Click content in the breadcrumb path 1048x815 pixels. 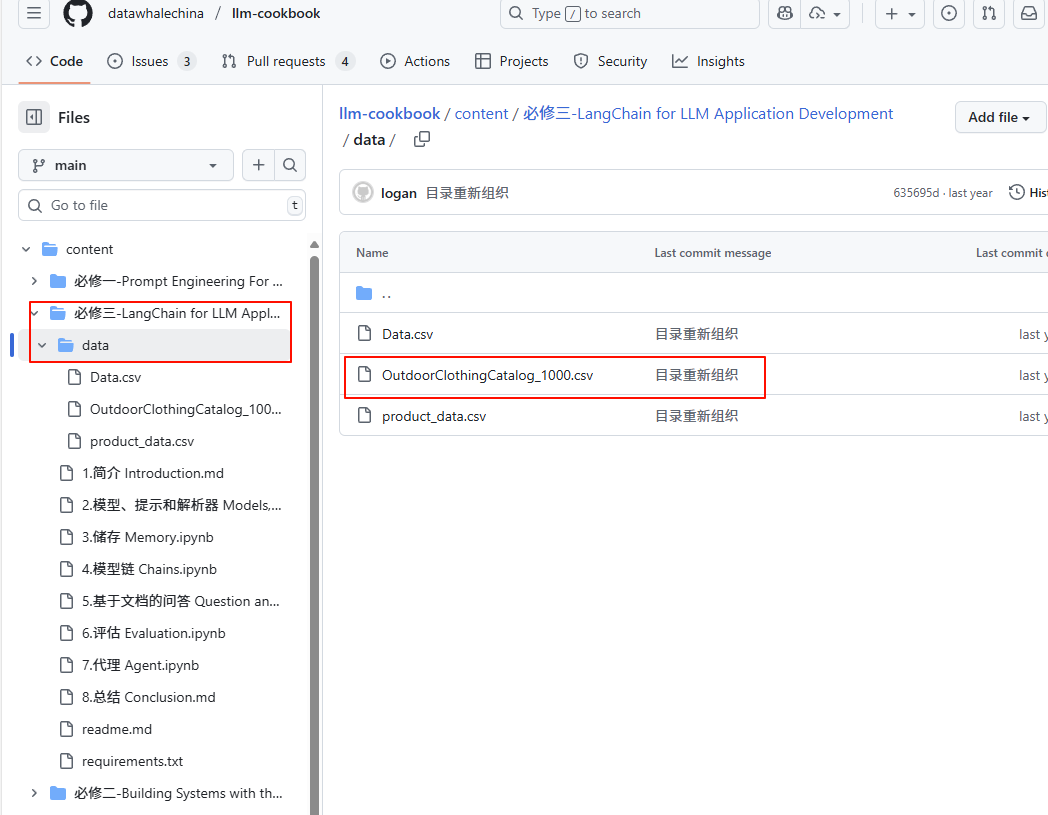click(x=481, y=114)
